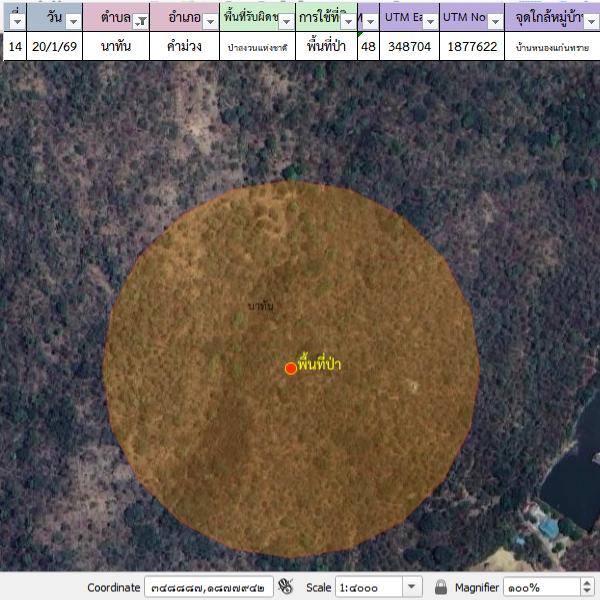The width and height of the screenshot is (600, 600).
Task: Select cell containing UTM value 1877622
Action: click(470, 46)
